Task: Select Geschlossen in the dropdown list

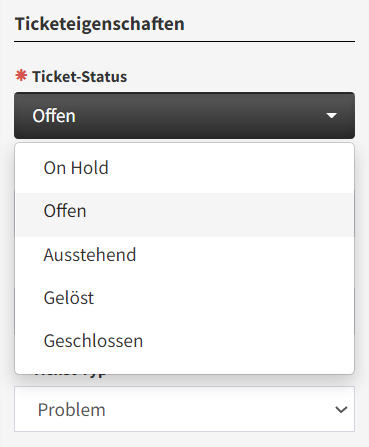Action: point(185,341)
